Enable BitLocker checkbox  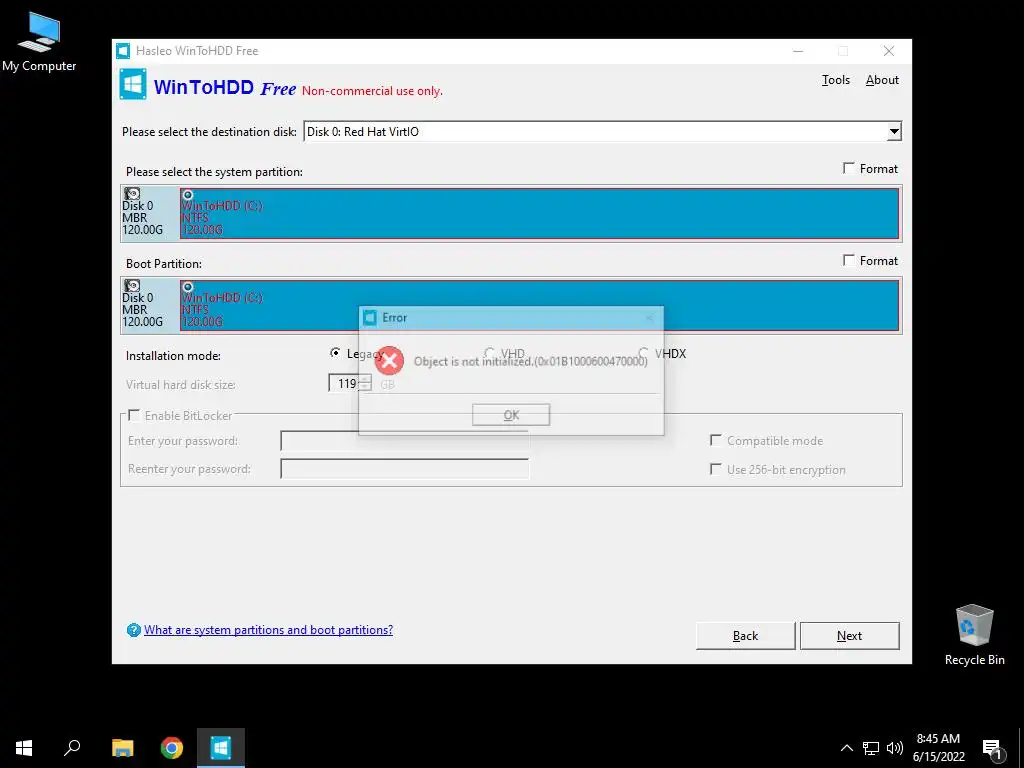pos(134,415)
